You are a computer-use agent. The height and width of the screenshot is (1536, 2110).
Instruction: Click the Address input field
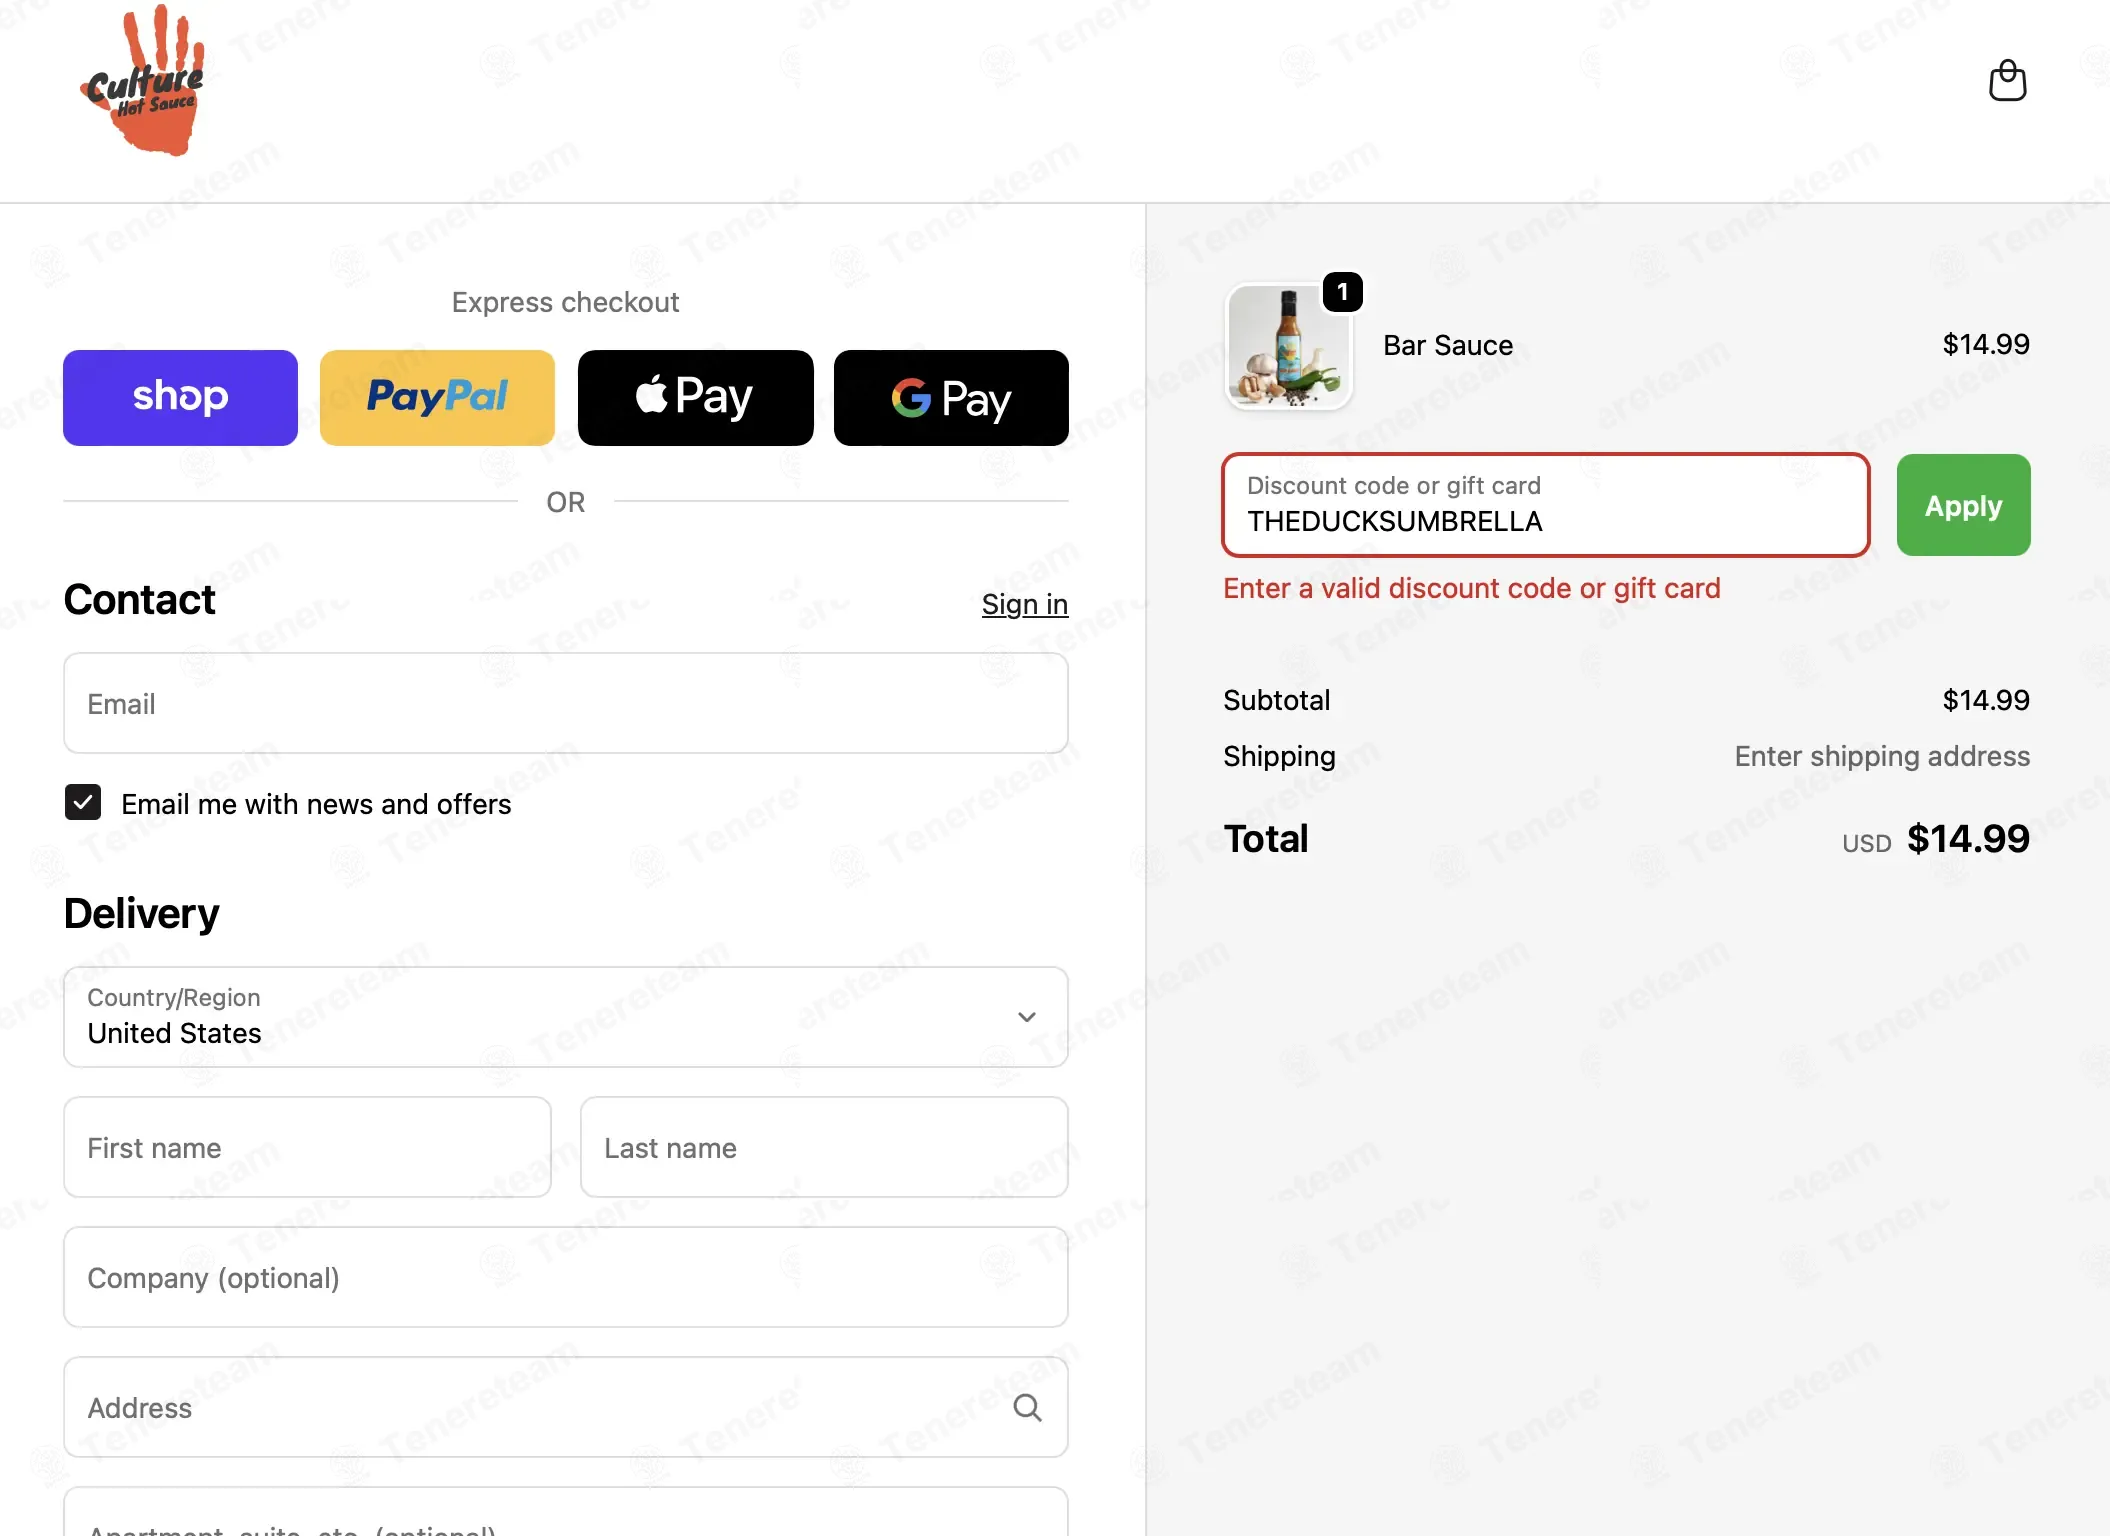pyautogui.click(x=566, y=1407)
